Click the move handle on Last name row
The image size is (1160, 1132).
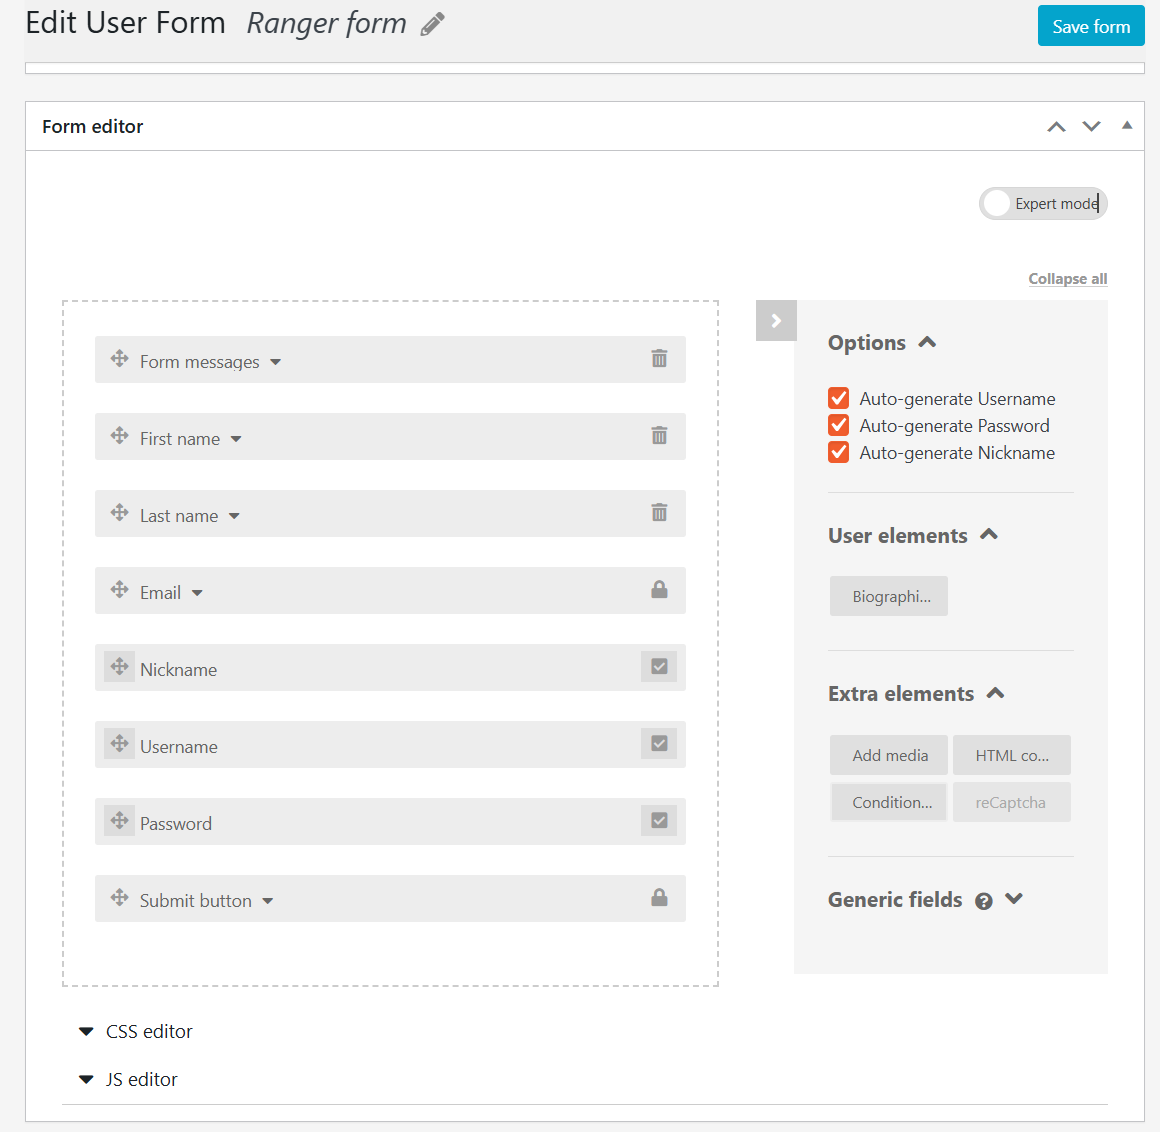click(119, 513)
